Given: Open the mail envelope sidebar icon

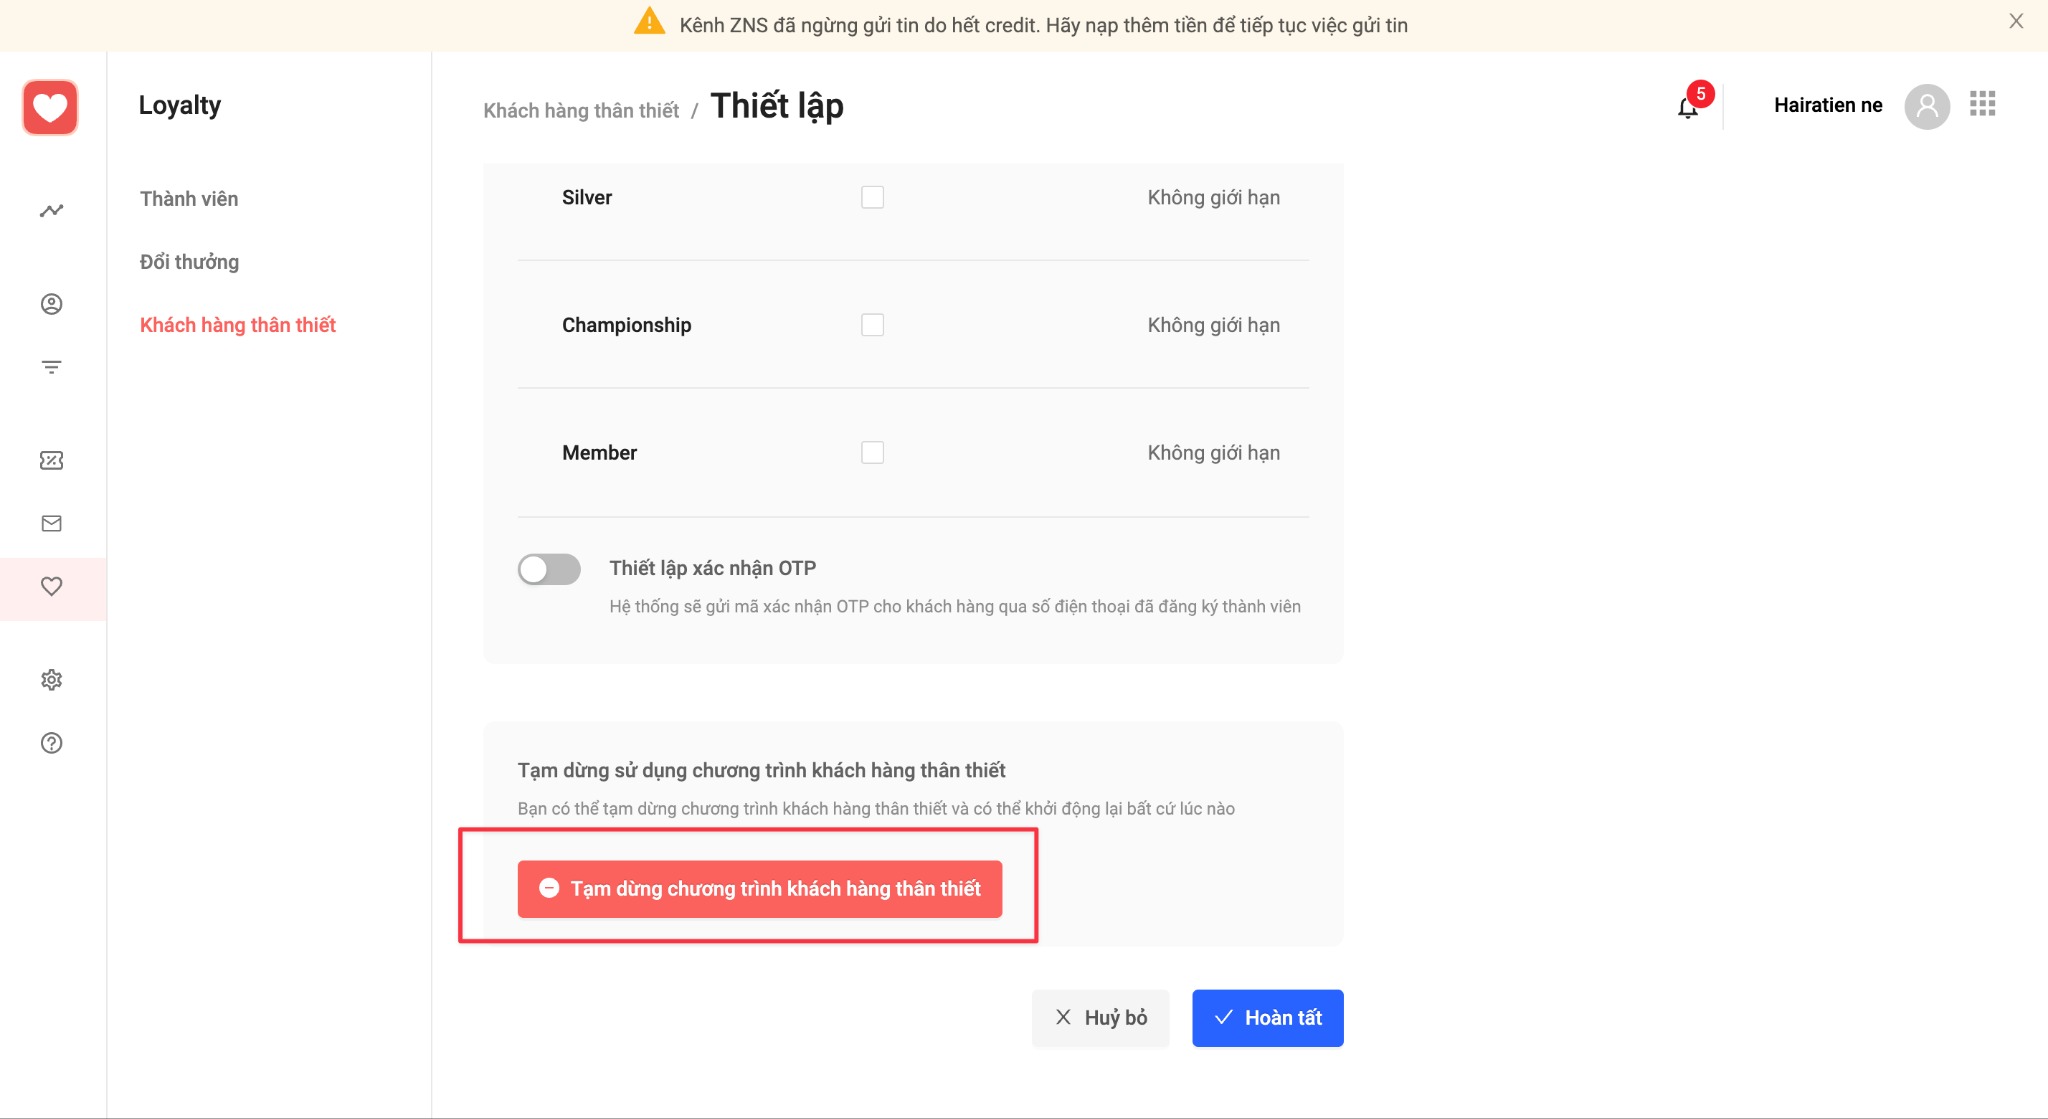Looking at the screenshot, I should click(x=52, y=523).
